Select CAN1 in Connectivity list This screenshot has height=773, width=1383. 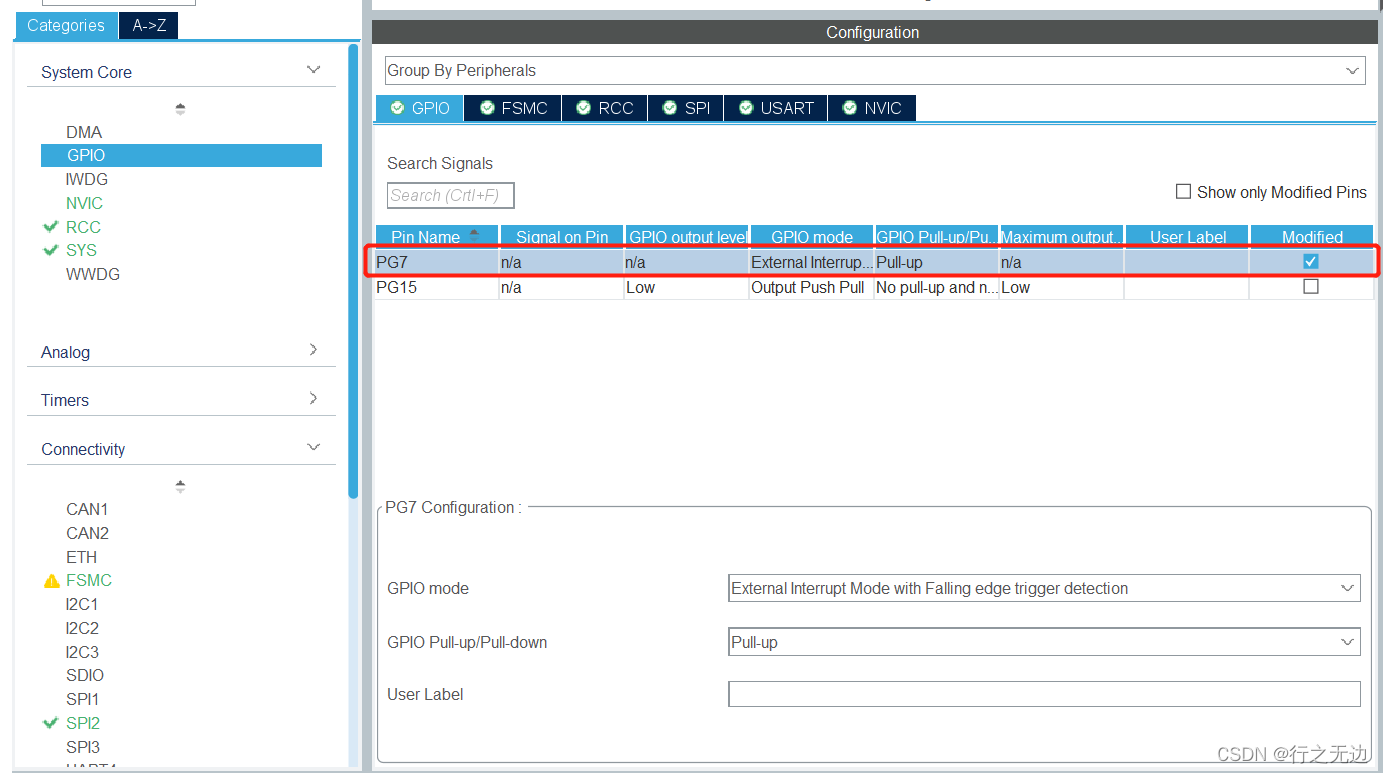[x=87, y=509]
